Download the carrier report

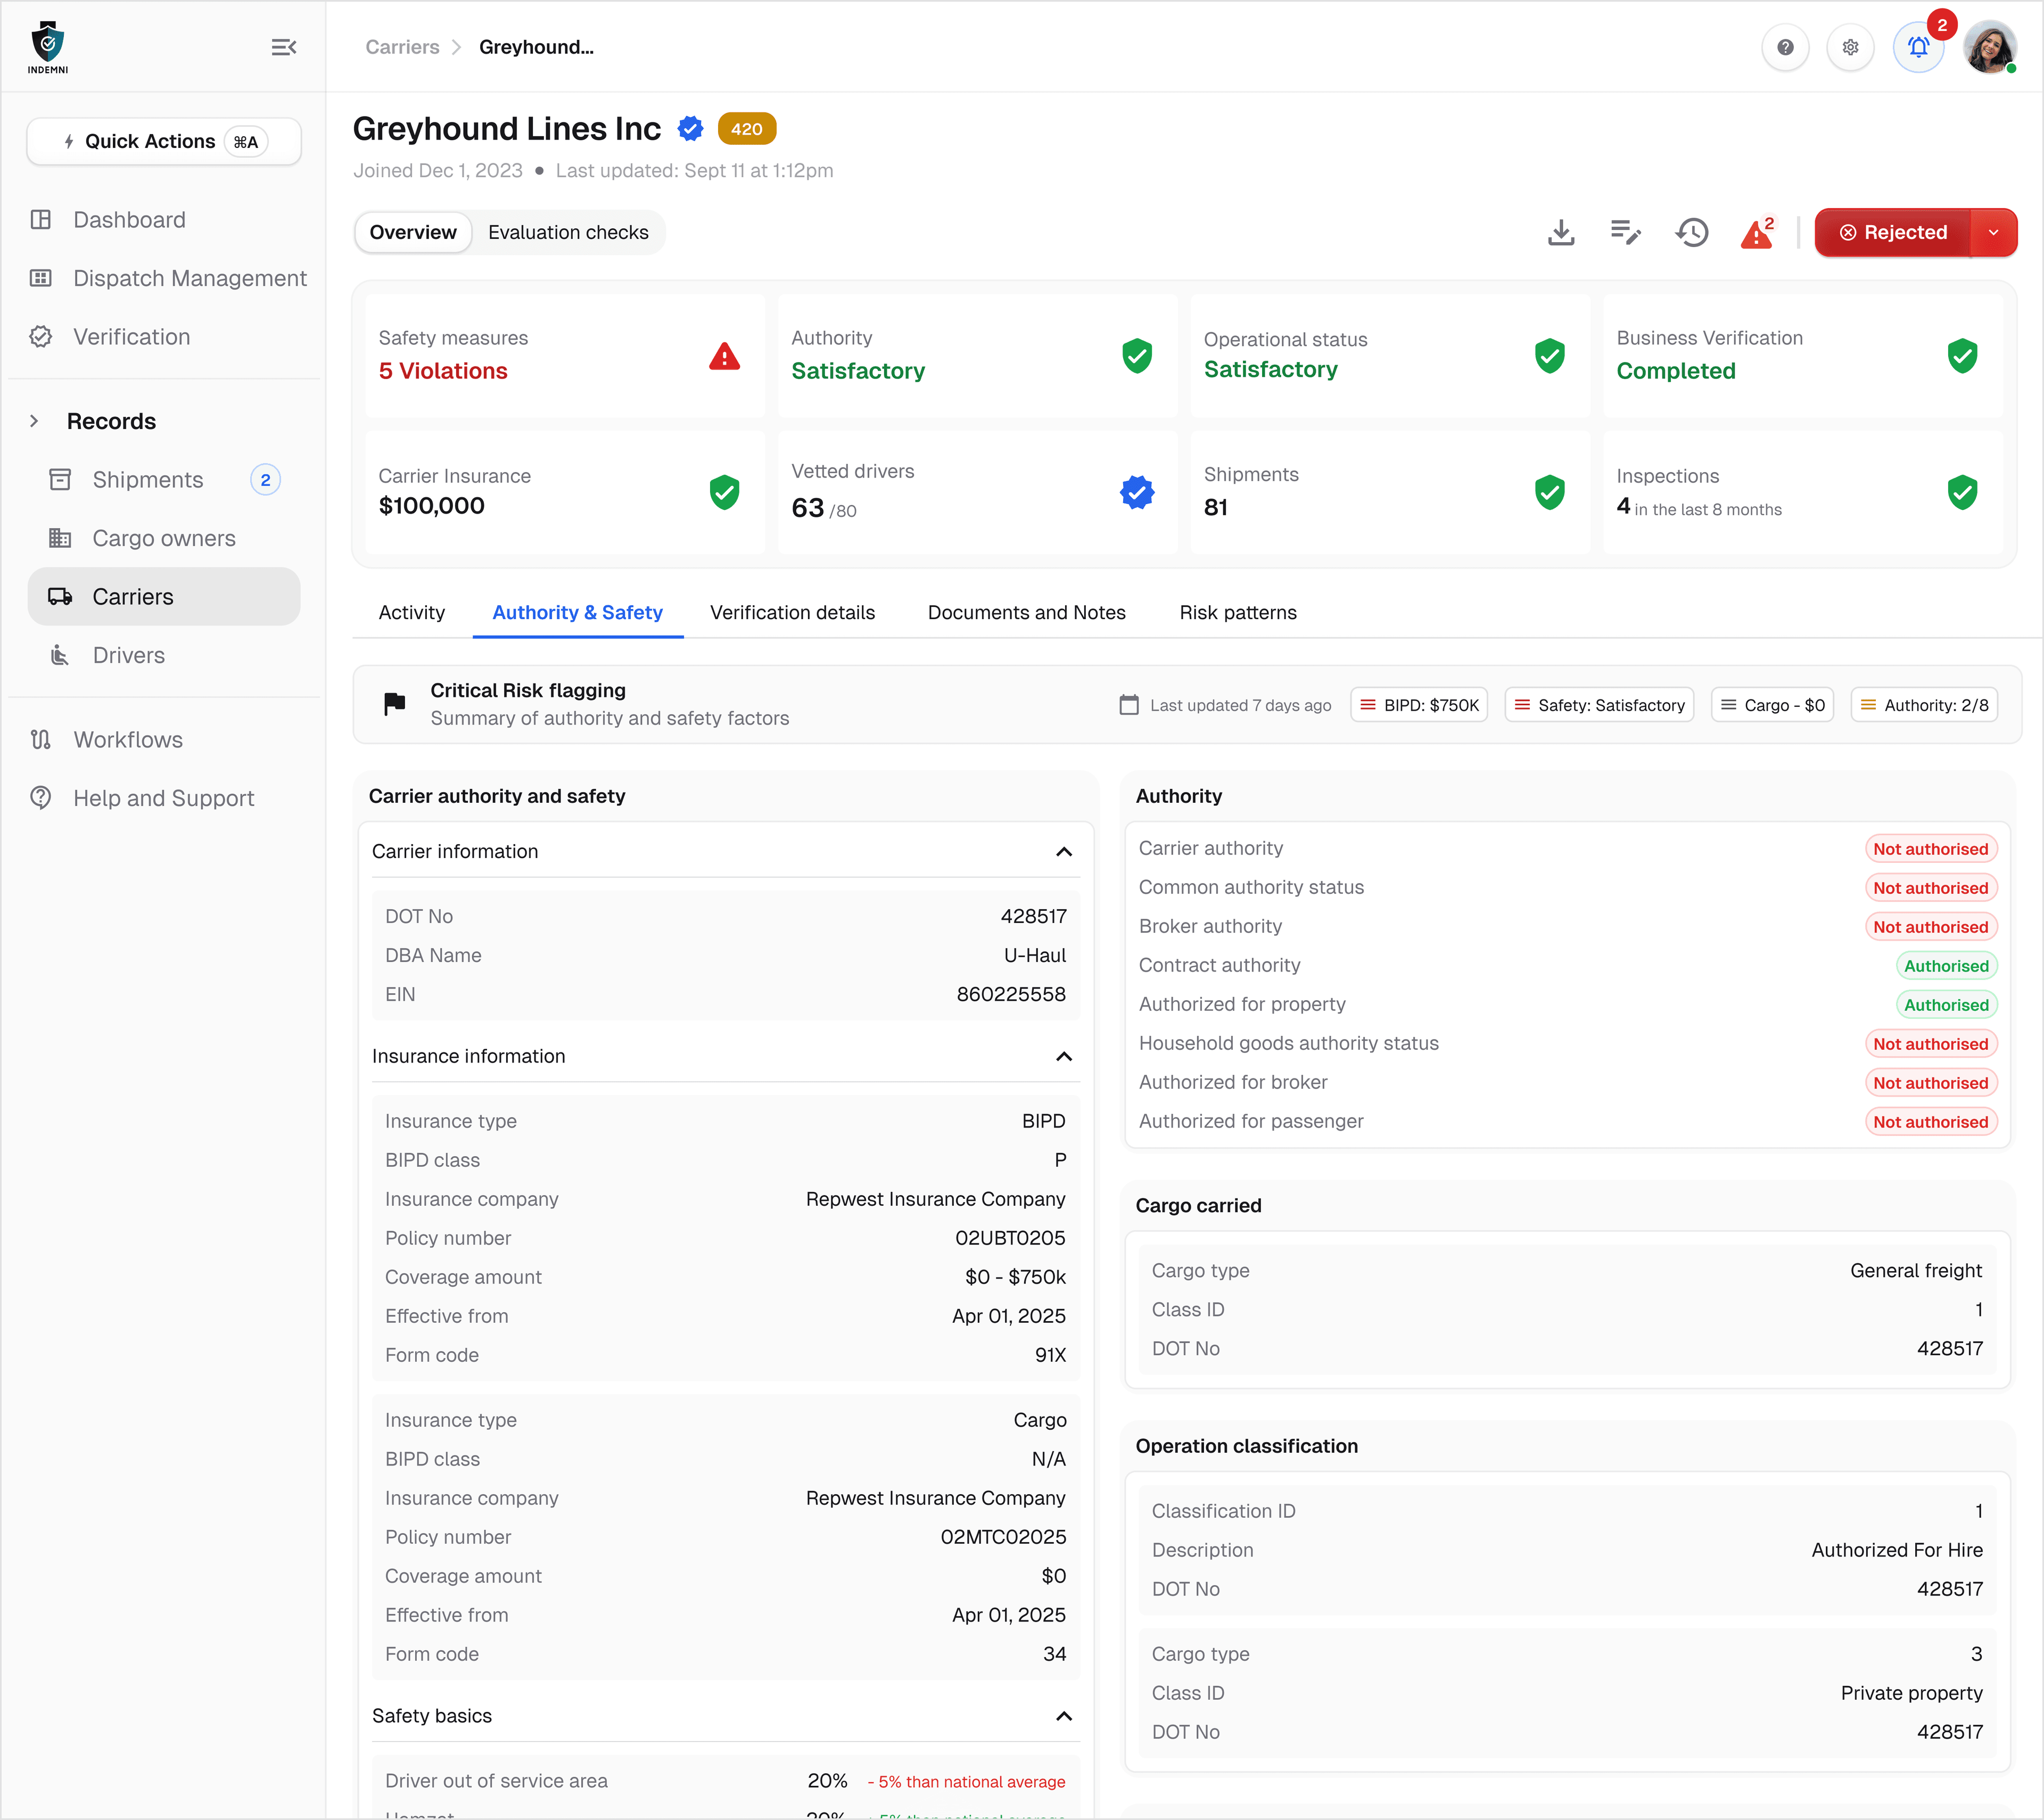pos(1561,233)
